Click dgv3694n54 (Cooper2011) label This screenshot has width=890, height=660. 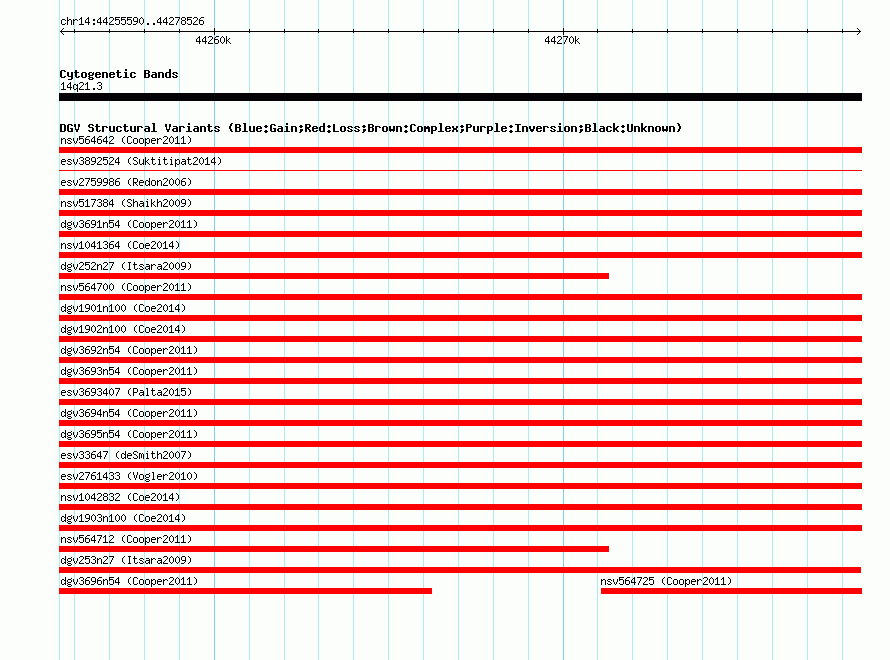click(x=129, y=413)
